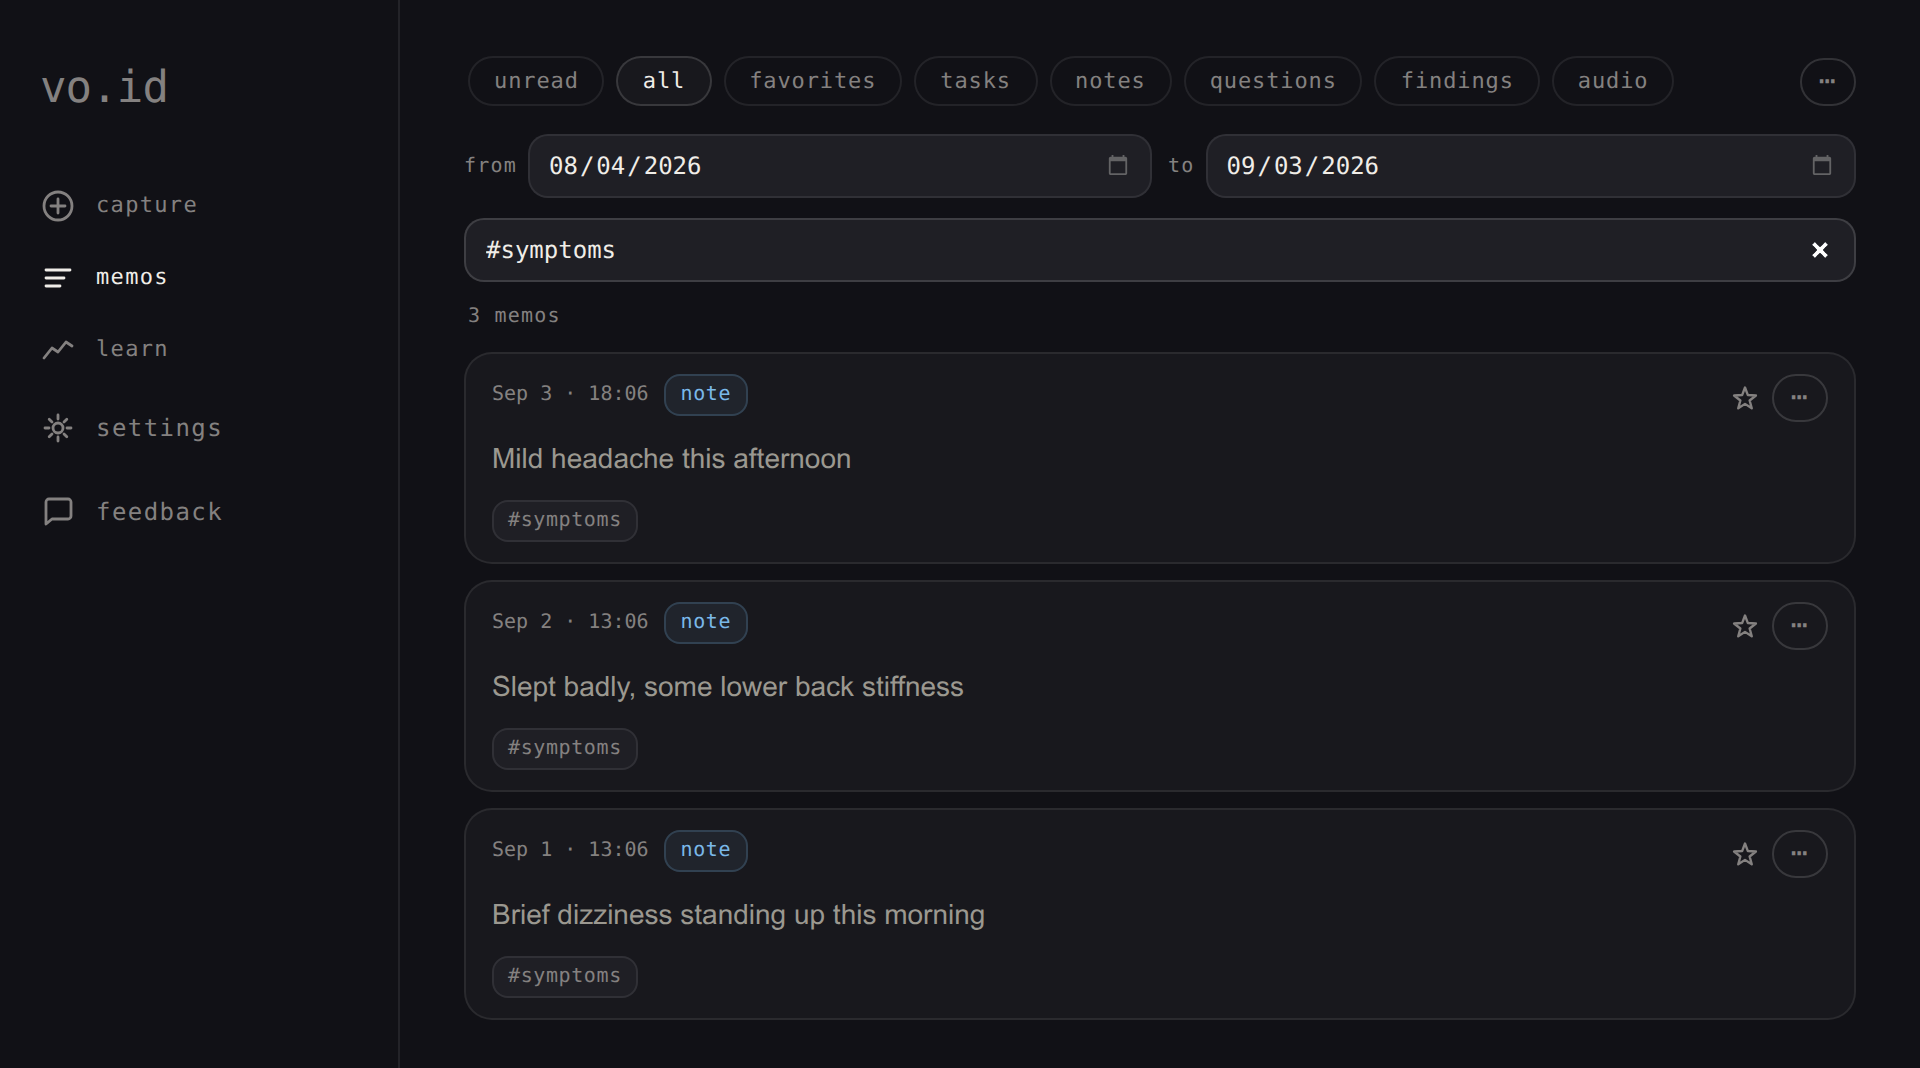Click the timestamp 'Sep 3 · 18:06'

pos(570,394)
